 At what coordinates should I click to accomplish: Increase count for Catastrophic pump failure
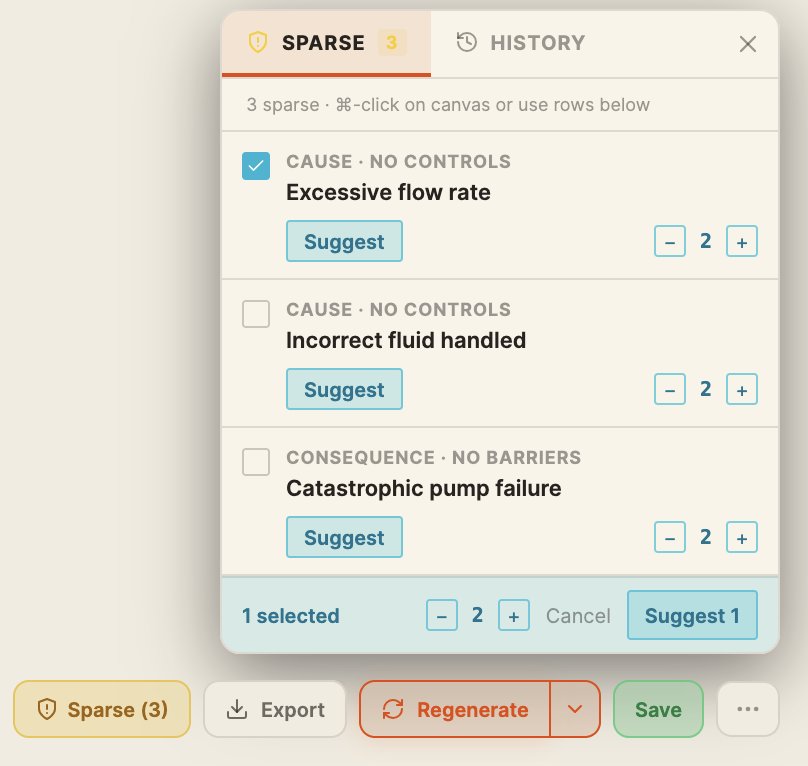tap(742, 537)
